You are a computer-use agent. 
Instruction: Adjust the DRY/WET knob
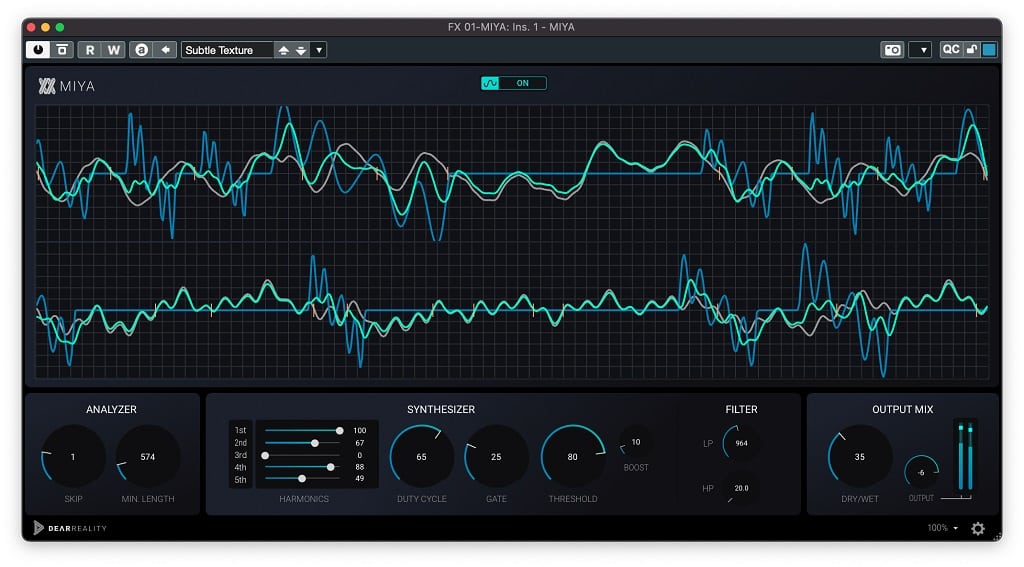[x=859, y=456]
